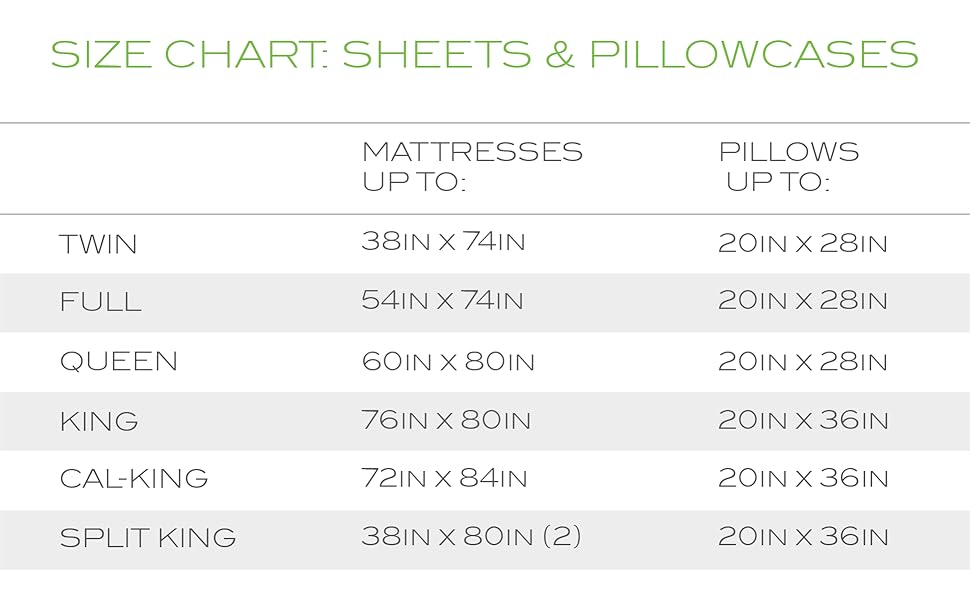Select the Full row label

pos(101,302)
